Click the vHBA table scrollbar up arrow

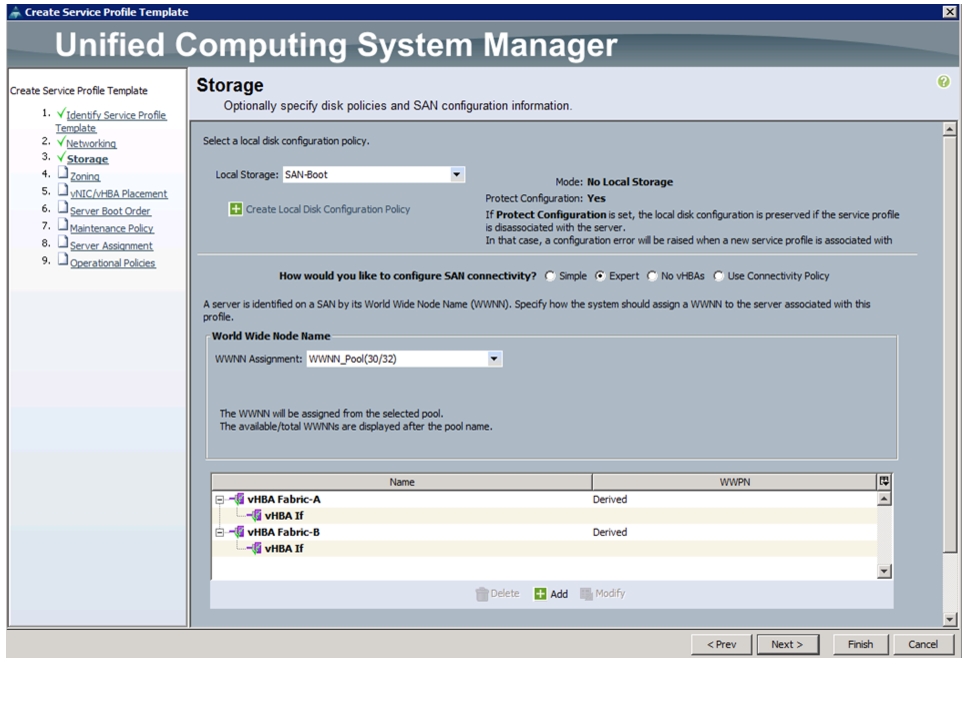(884, 498)
